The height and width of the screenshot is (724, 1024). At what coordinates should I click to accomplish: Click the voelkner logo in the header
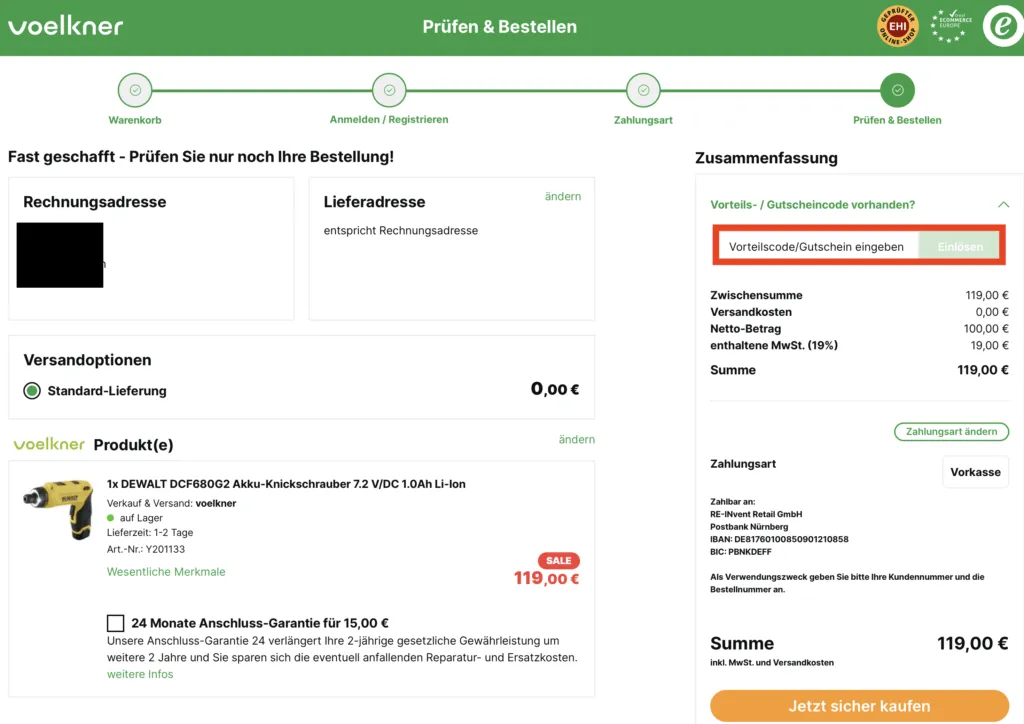[x=65, y=26]
